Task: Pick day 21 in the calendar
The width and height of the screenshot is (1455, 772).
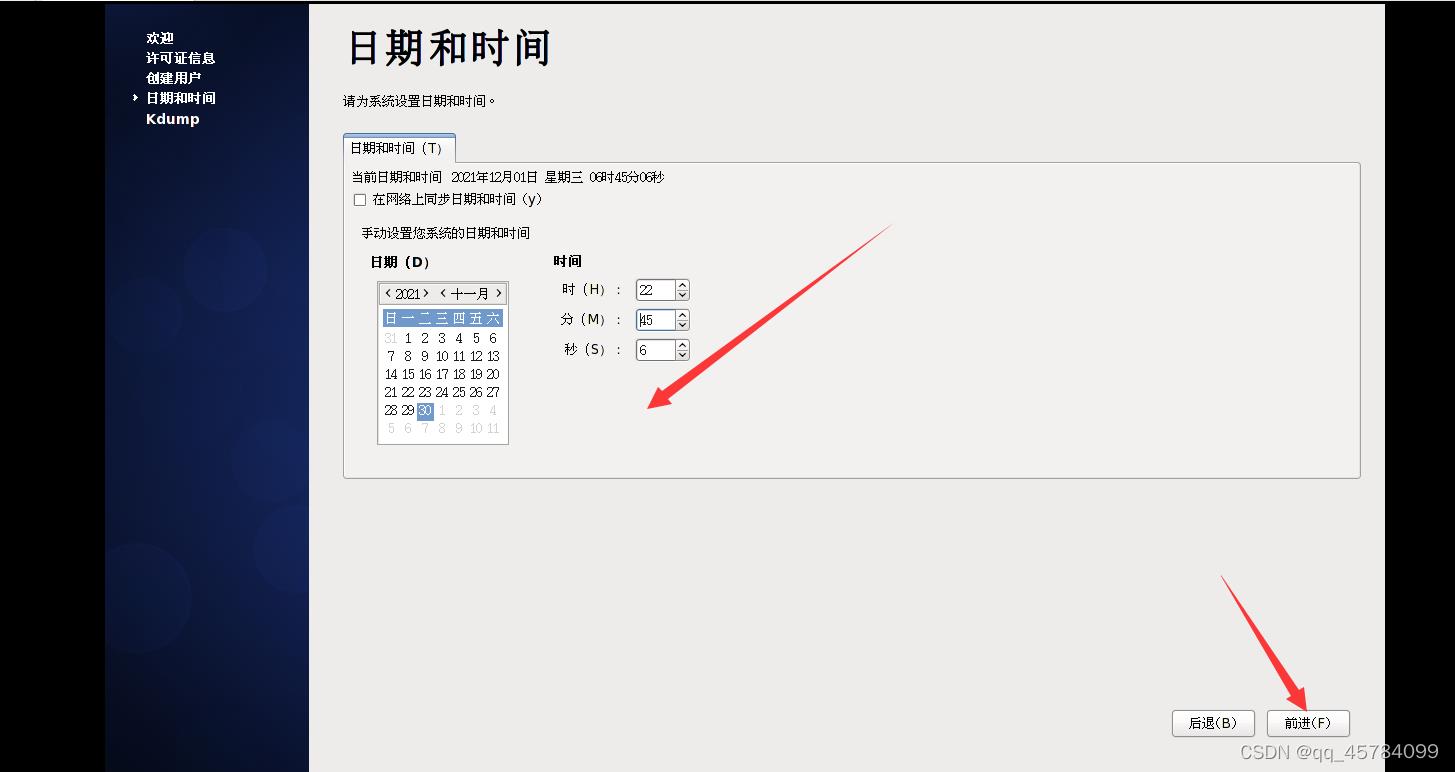Action: tap(391, 392)
